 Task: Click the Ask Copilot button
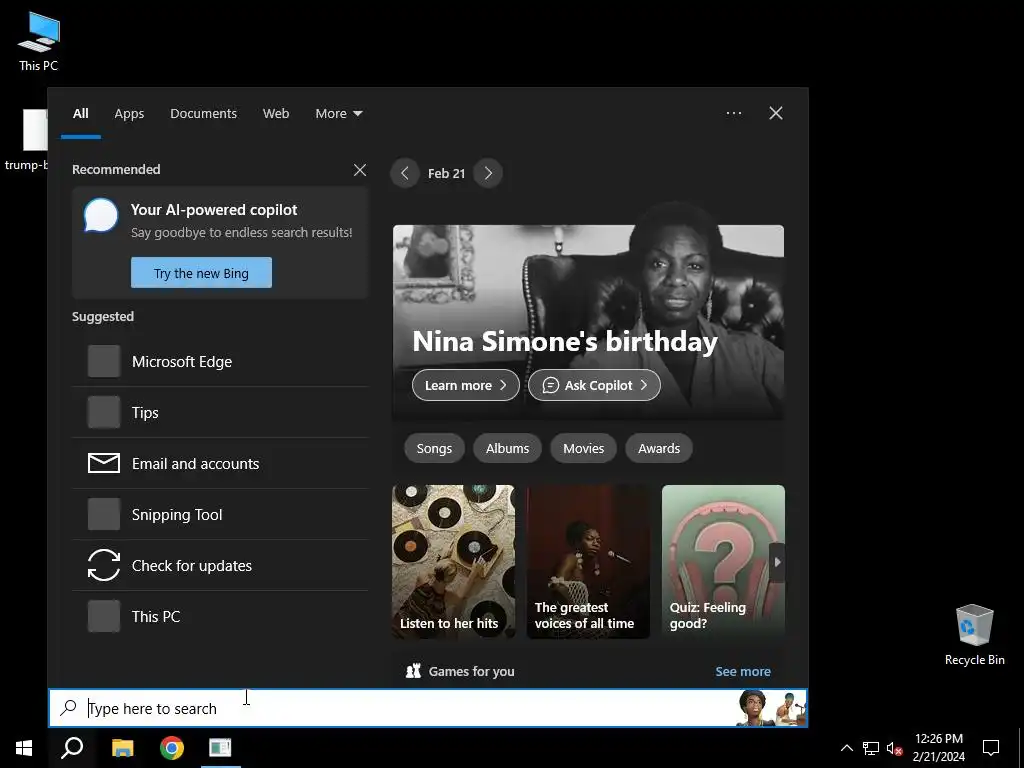[x=594, y=385]
